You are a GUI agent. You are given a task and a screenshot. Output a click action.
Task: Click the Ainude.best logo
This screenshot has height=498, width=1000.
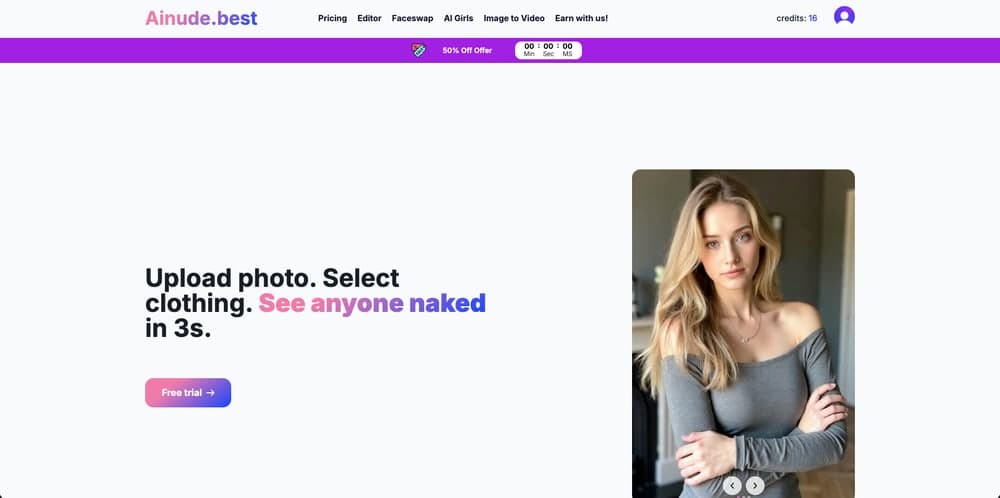click(201, 18)
